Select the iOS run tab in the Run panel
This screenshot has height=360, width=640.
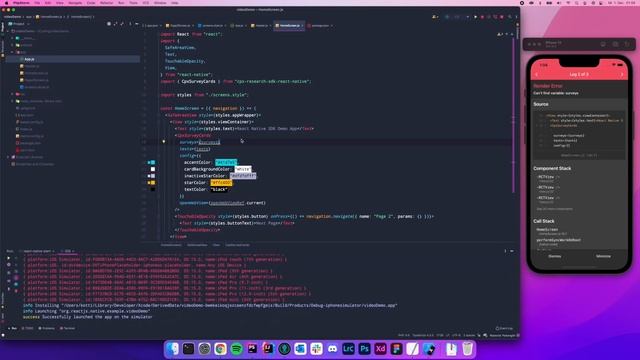68,251
